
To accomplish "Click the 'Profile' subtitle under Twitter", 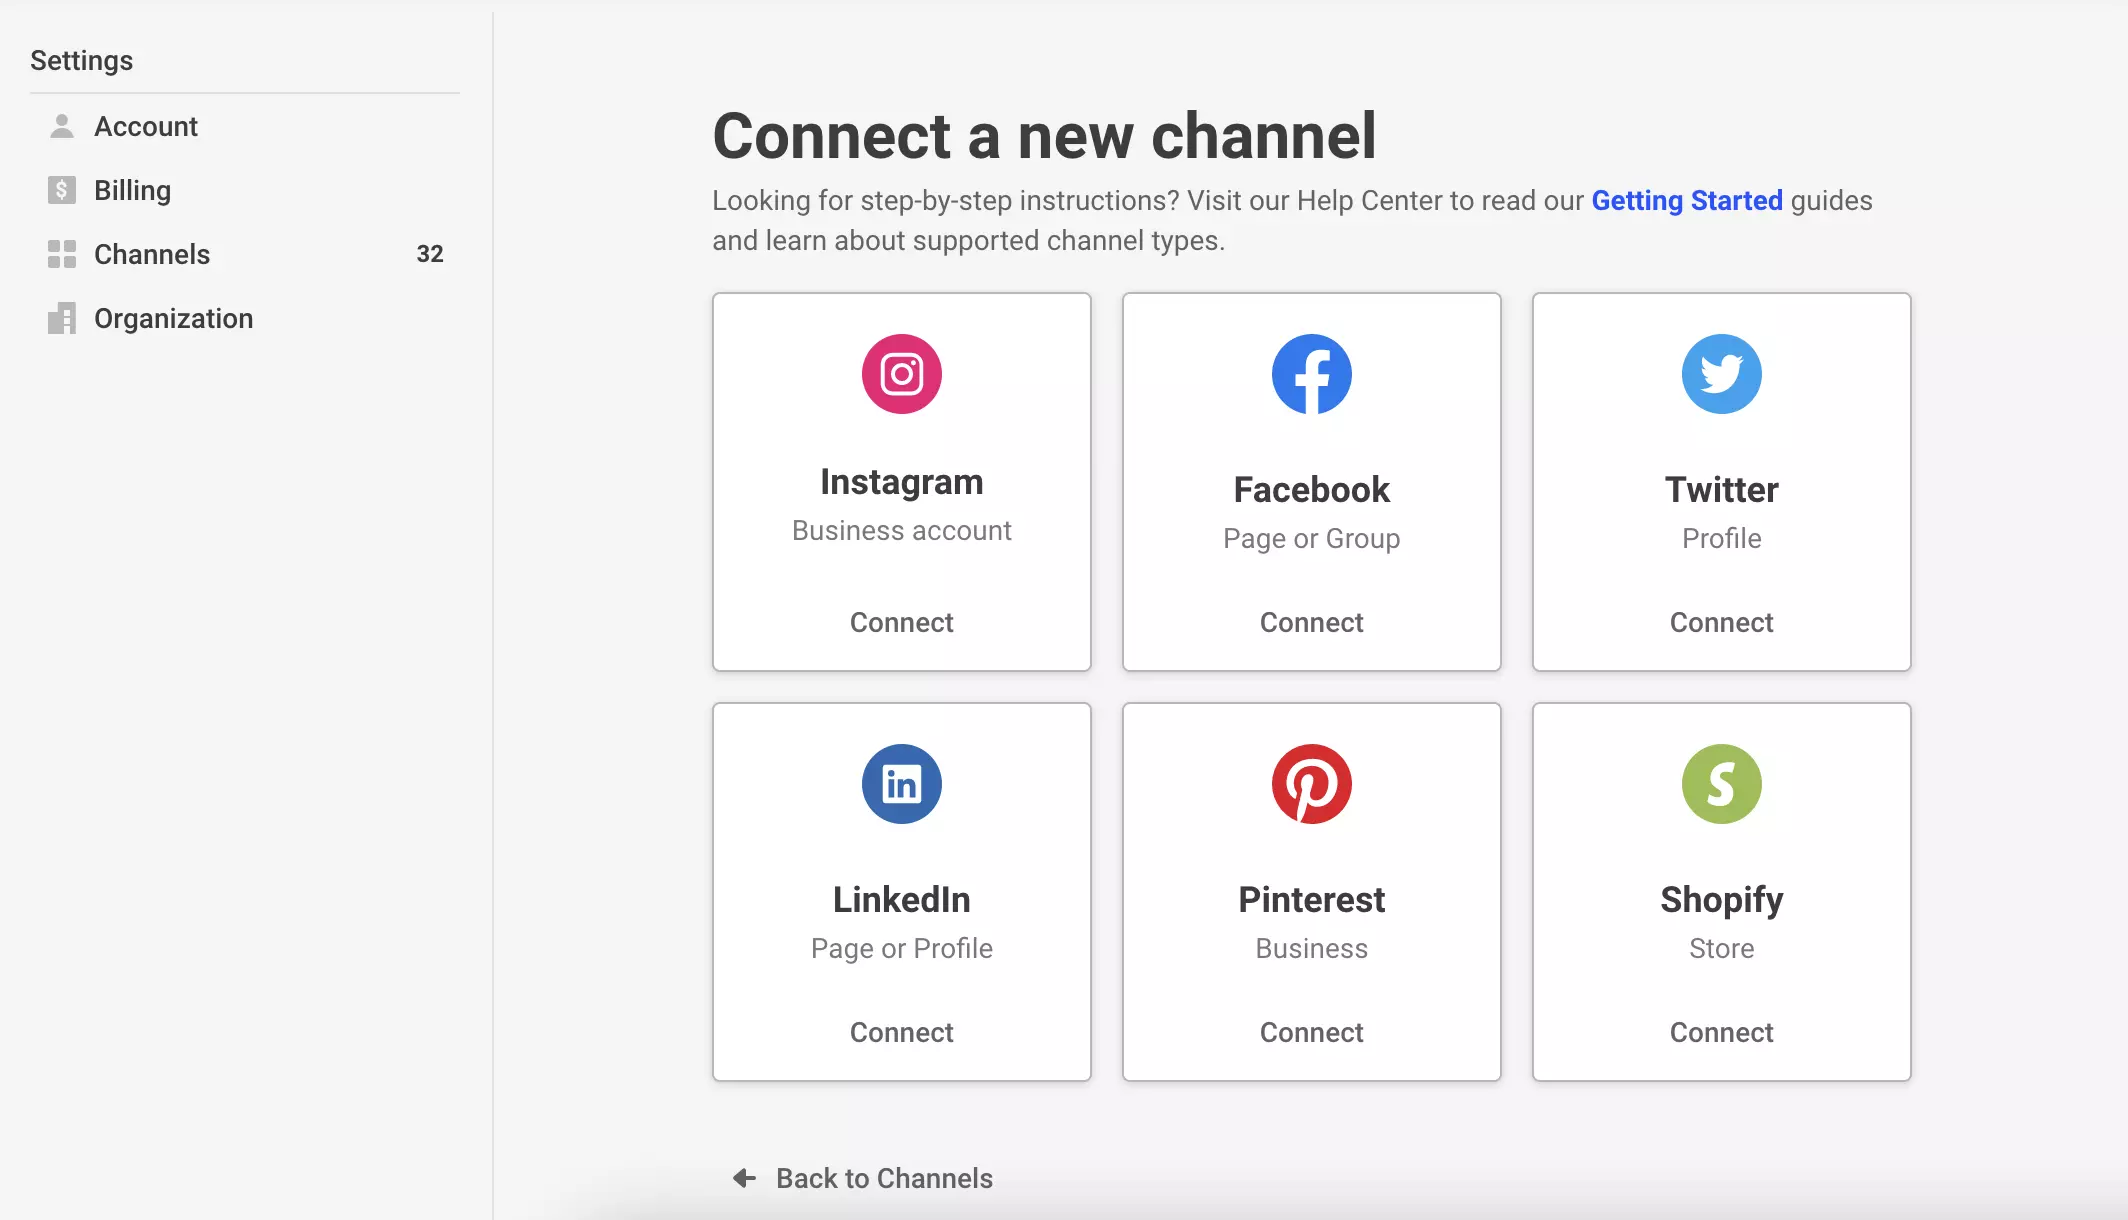I will pos(1721,538).
